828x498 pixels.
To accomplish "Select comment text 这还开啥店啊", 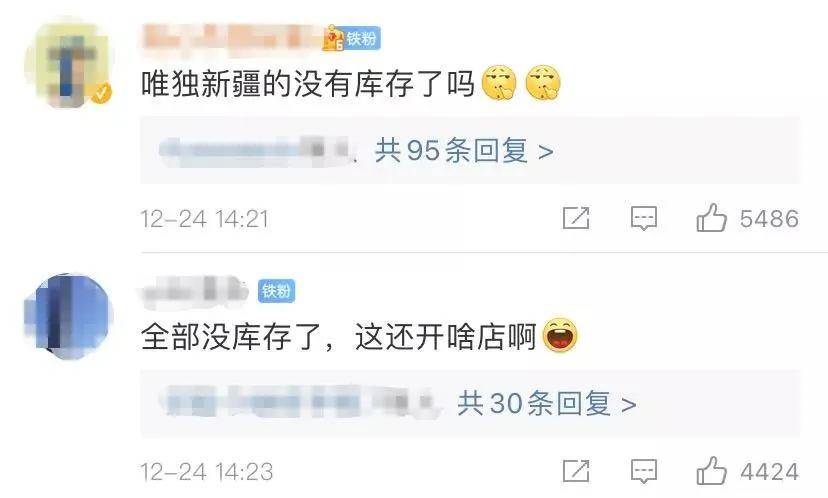I will click(x=446, y=336).
